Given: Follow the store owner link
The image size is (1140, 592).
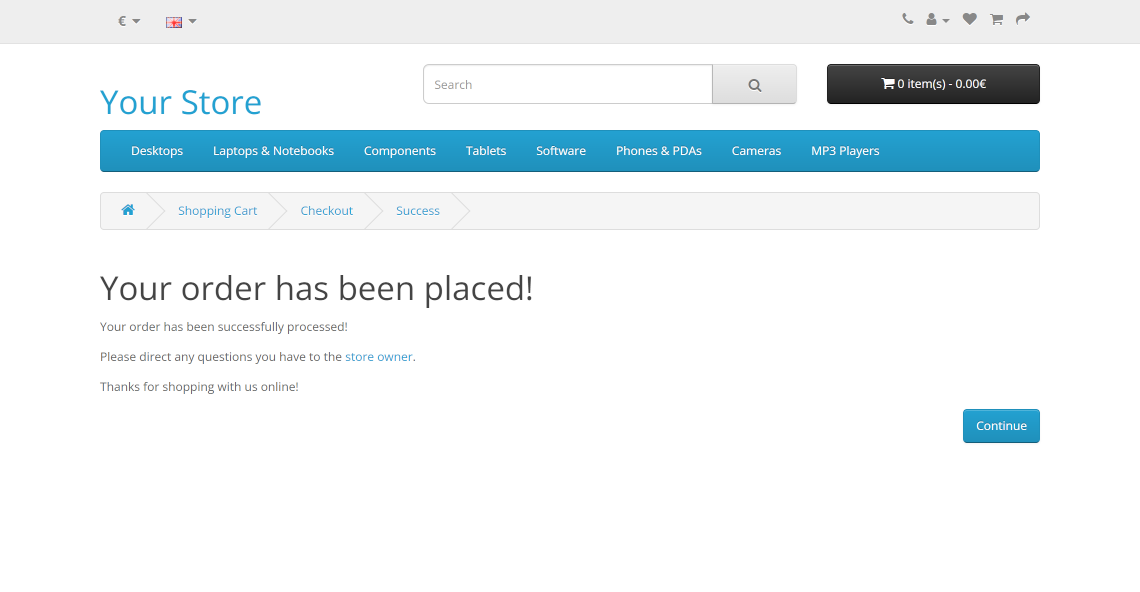Looking at the screenshot, I should click(x=378, y=357).
